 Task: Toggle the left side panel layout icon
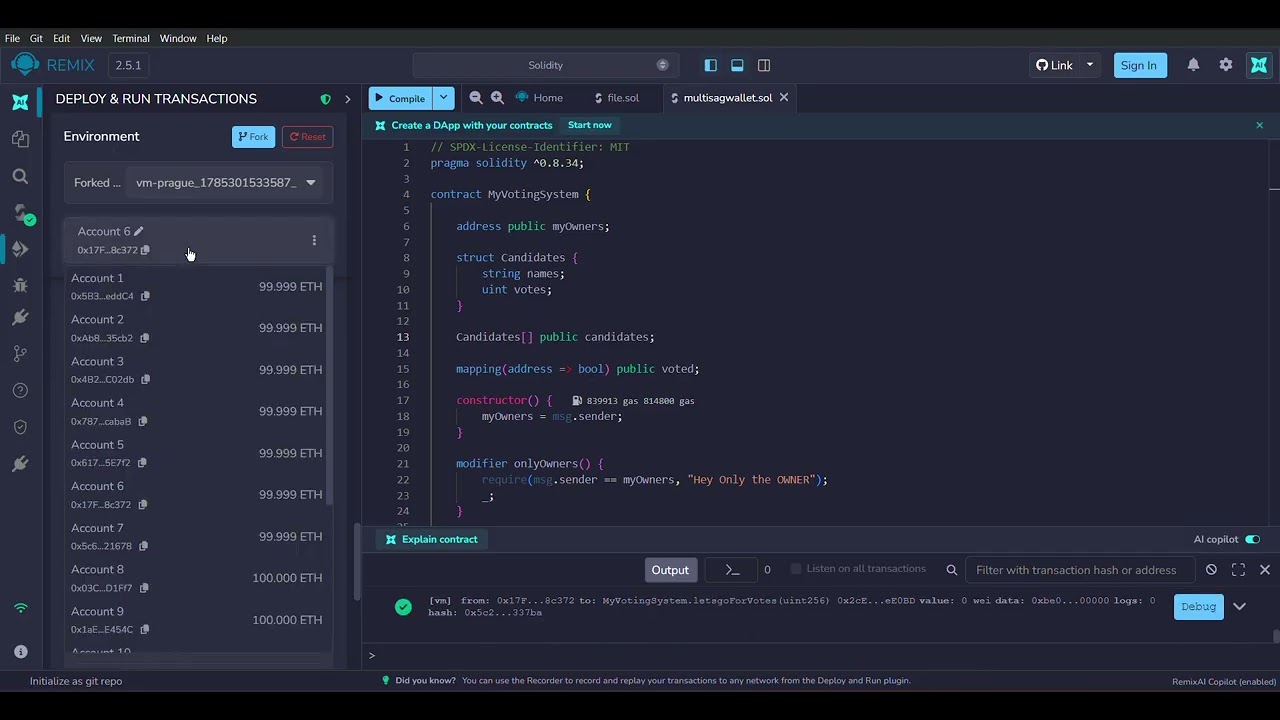[x=711, y=65]
